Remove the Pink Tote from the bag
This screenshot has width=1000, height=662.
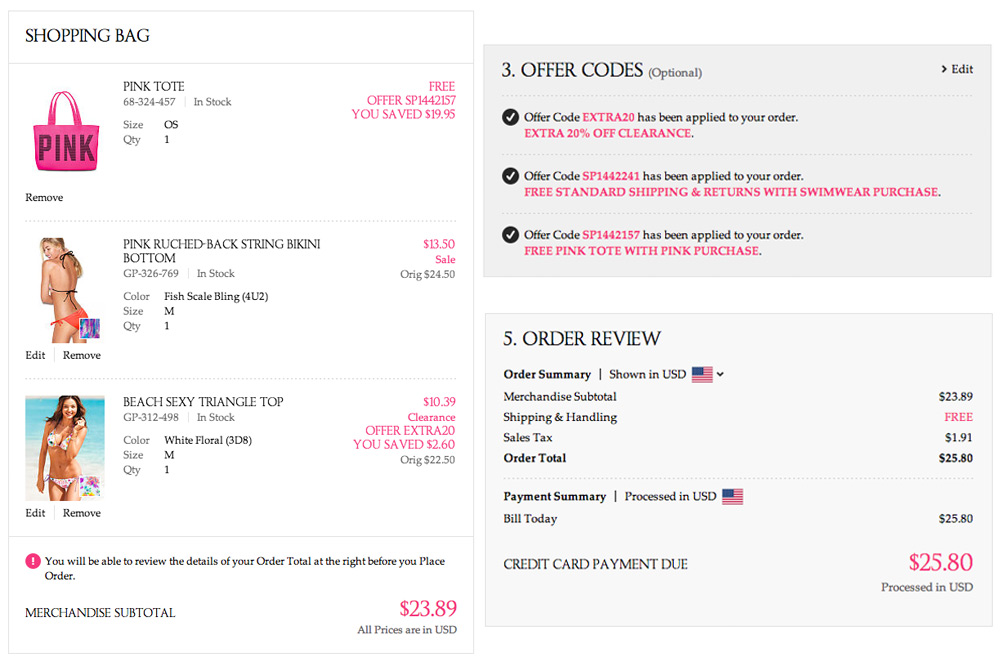(44, 198)
